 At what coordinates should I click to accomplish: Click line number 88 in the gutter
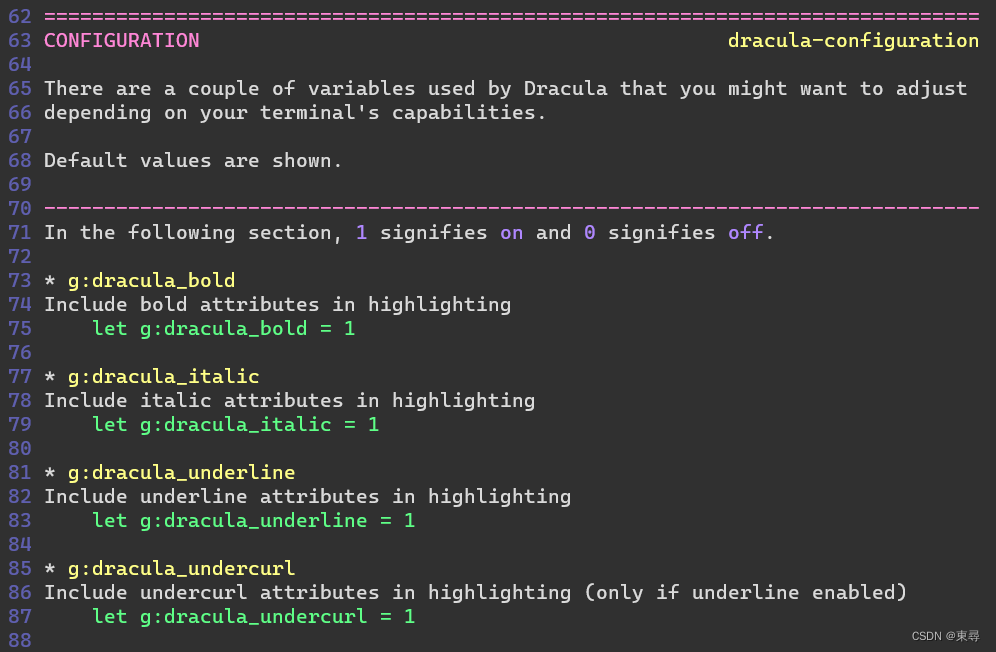point(20,640)
